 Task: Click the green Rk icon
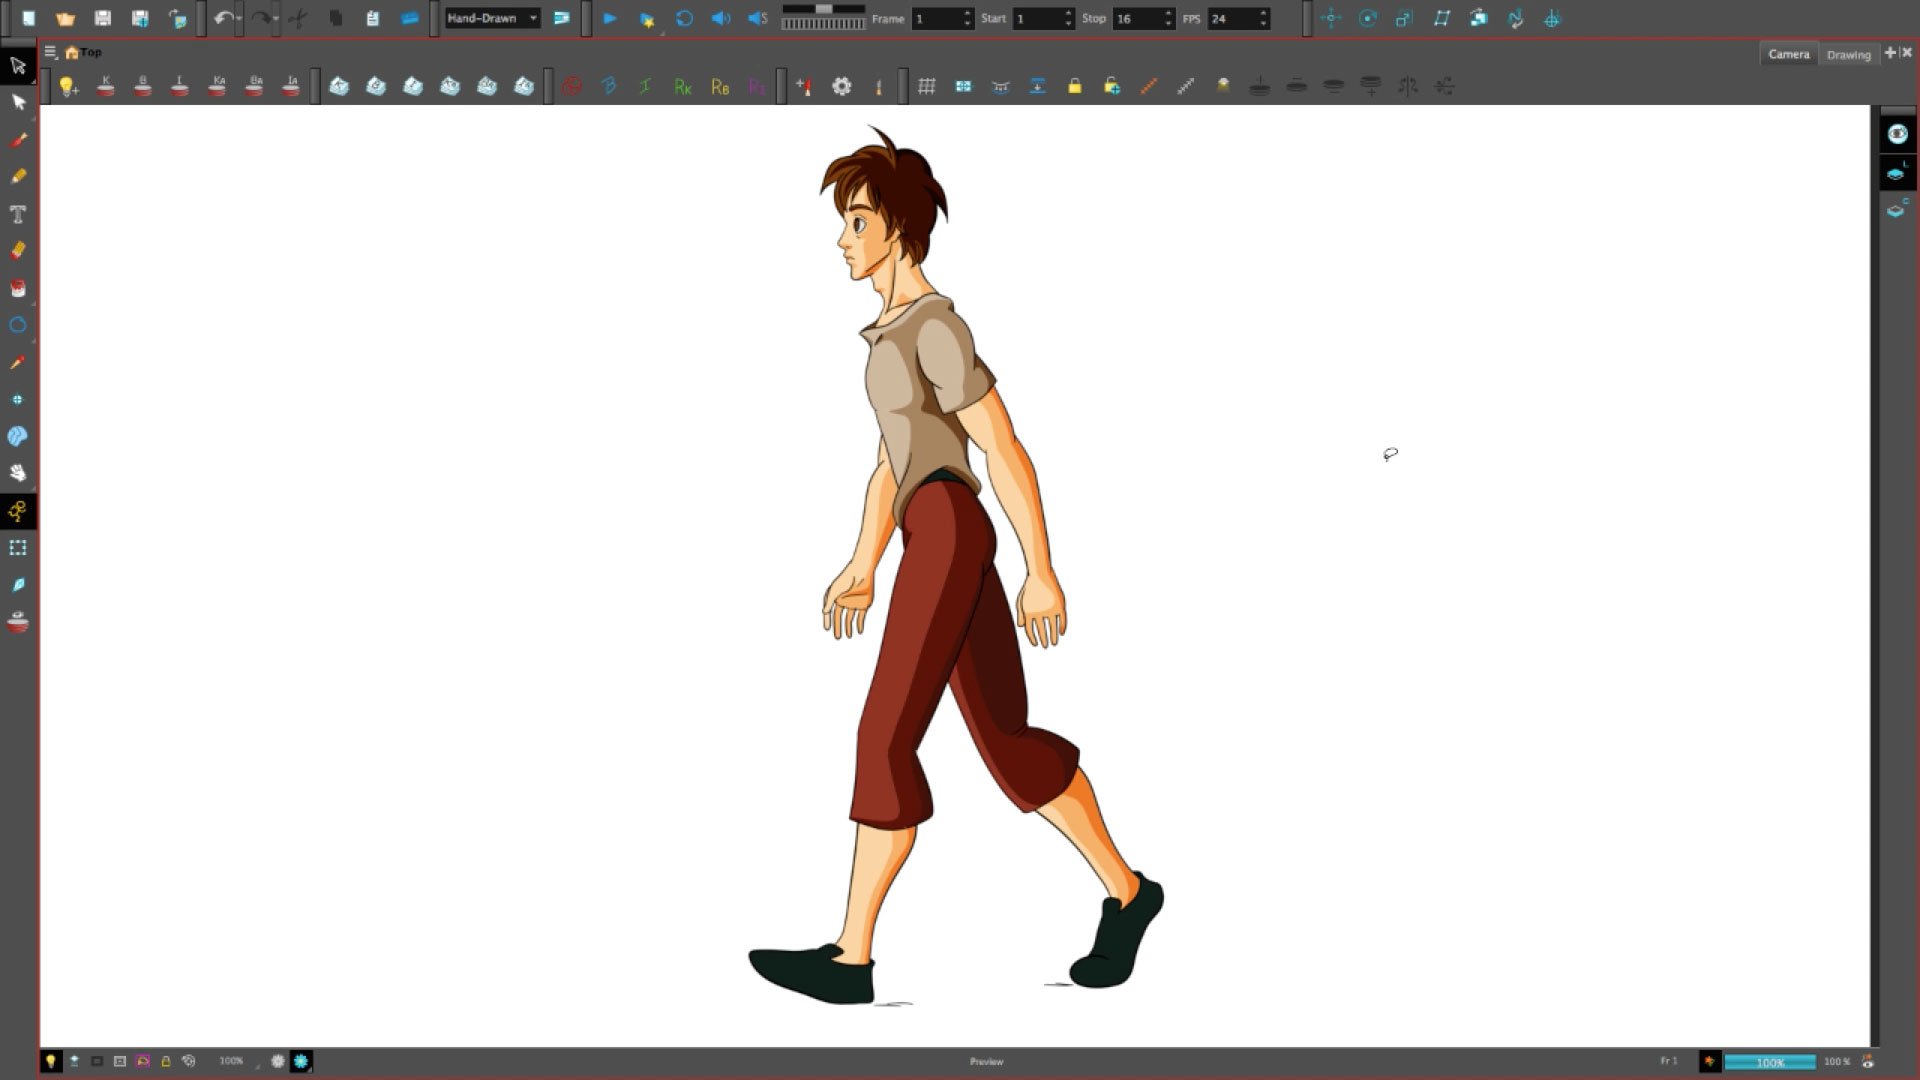[683, 86]
